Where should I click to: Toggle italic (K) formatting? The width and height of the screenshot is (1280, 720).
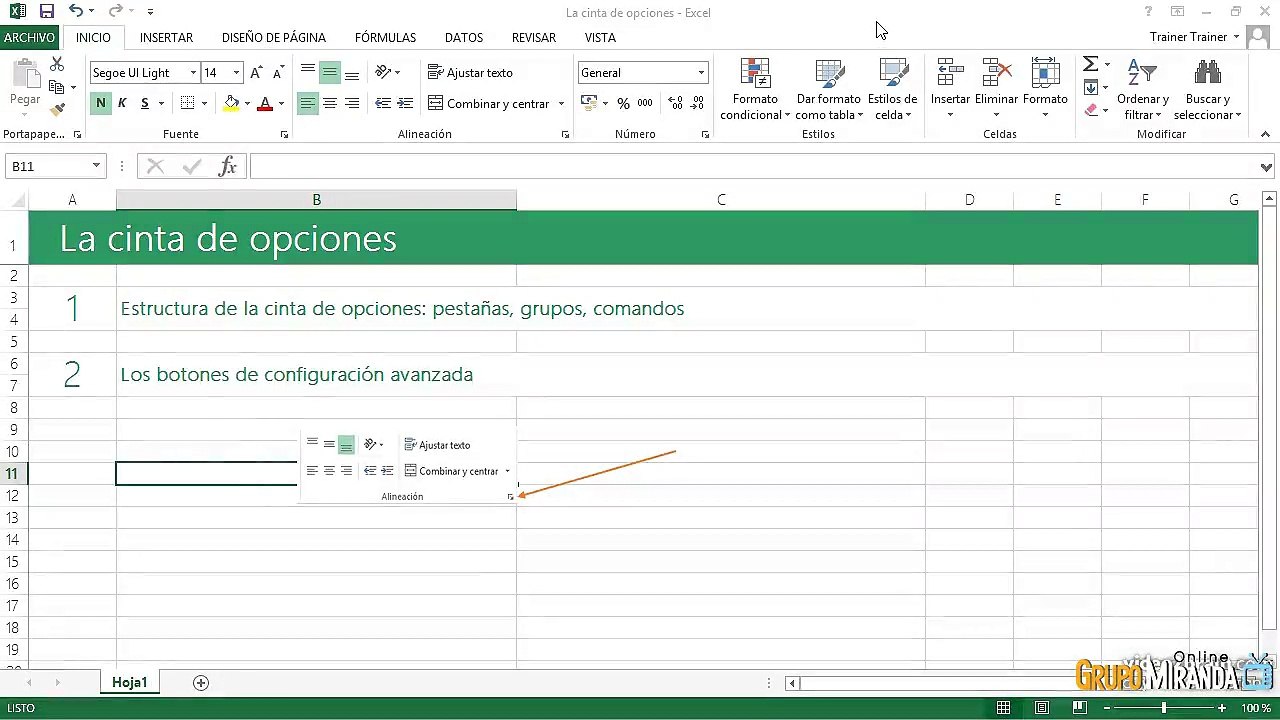[122, 103]
